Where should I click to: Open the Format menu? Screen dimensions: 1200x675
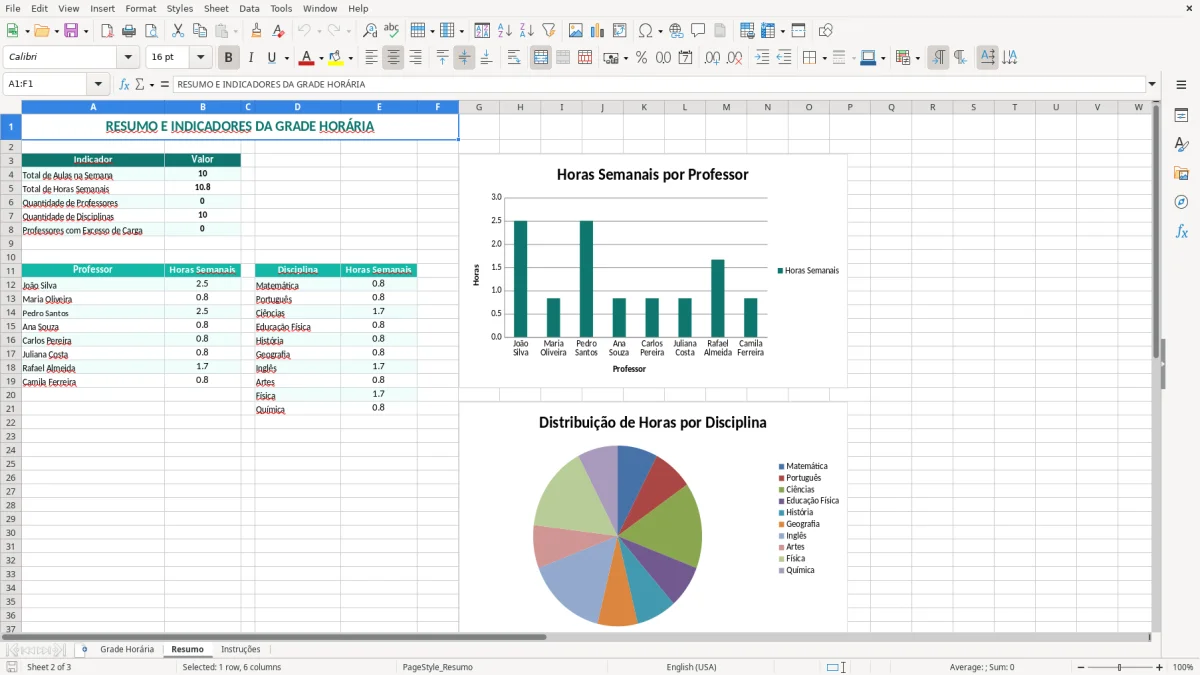coord(140,8)
